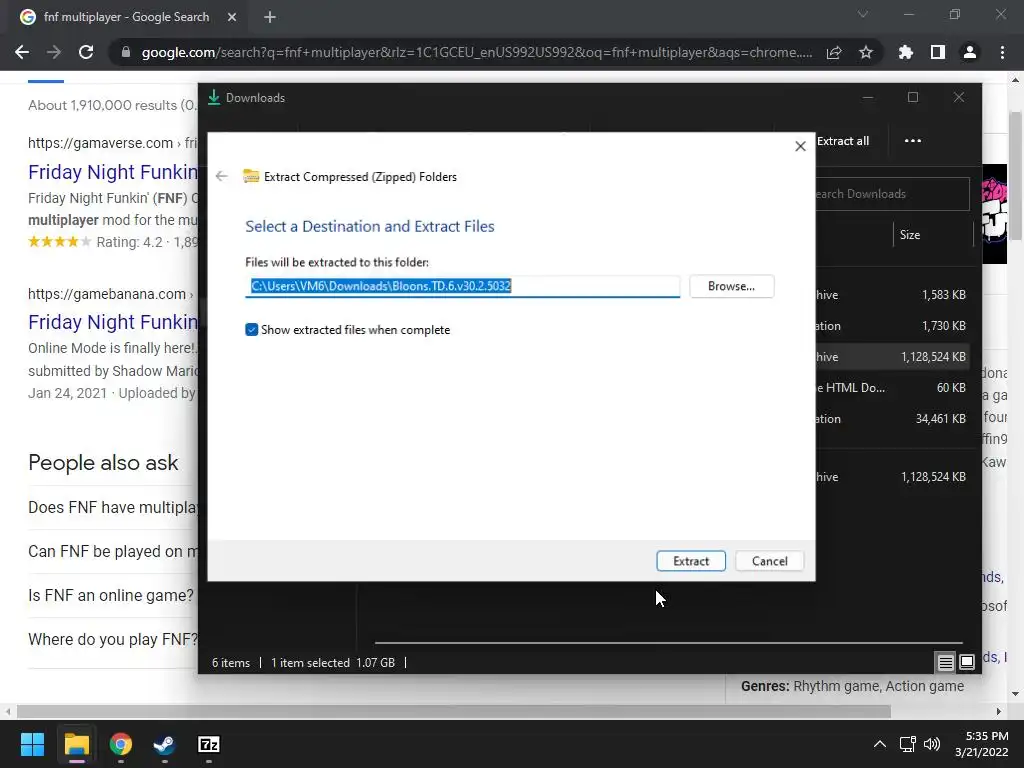This screenshot has height=768, width=1024.
Task: Click the Extract button in the dialog
Action: coord(691,561)
